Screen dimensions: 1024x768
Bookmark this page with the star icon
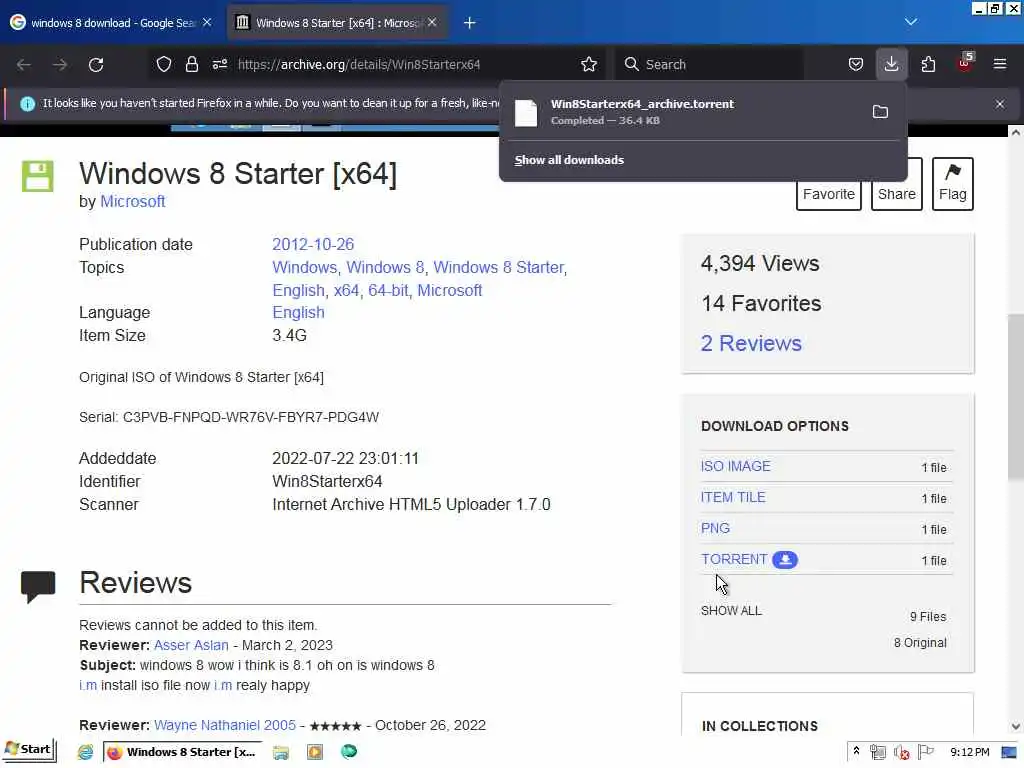tap(588, 64)
